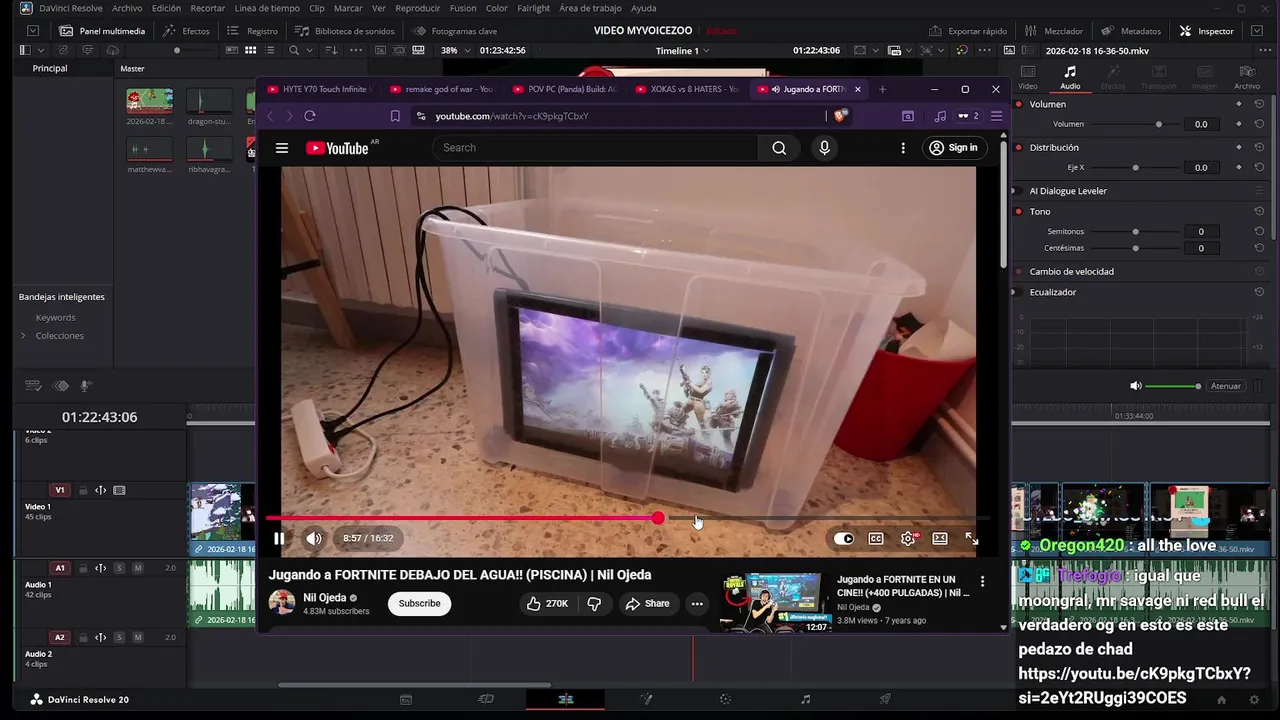Select the Audio tab in the Inspector
The image size is (1280, 720).
(1070, 76)
